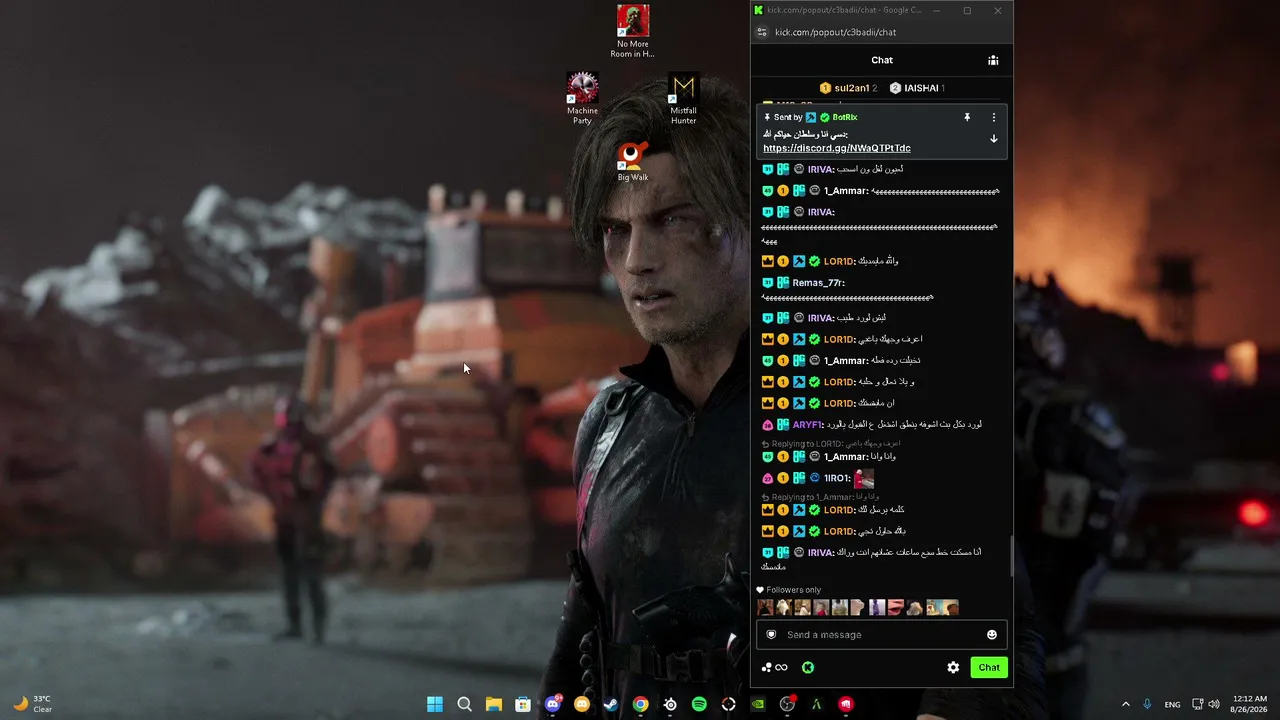Viewport: 1280px width, 720px height.
Task: Click the Followers only notice
Action: [x=788, y=590]
